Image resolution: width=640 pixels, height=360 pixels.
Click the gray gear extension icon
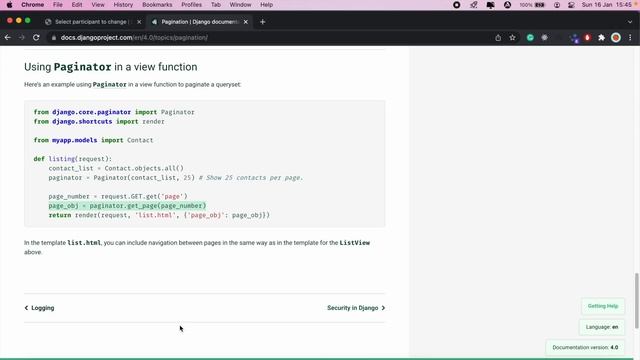coord(544,38)
